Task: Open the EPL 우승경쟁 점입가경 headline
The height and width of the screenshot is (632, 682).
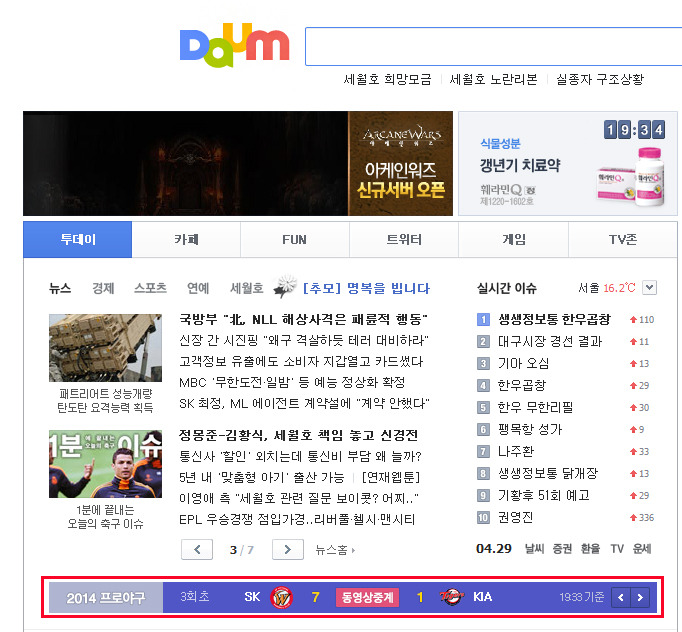Action: [297, 519]
